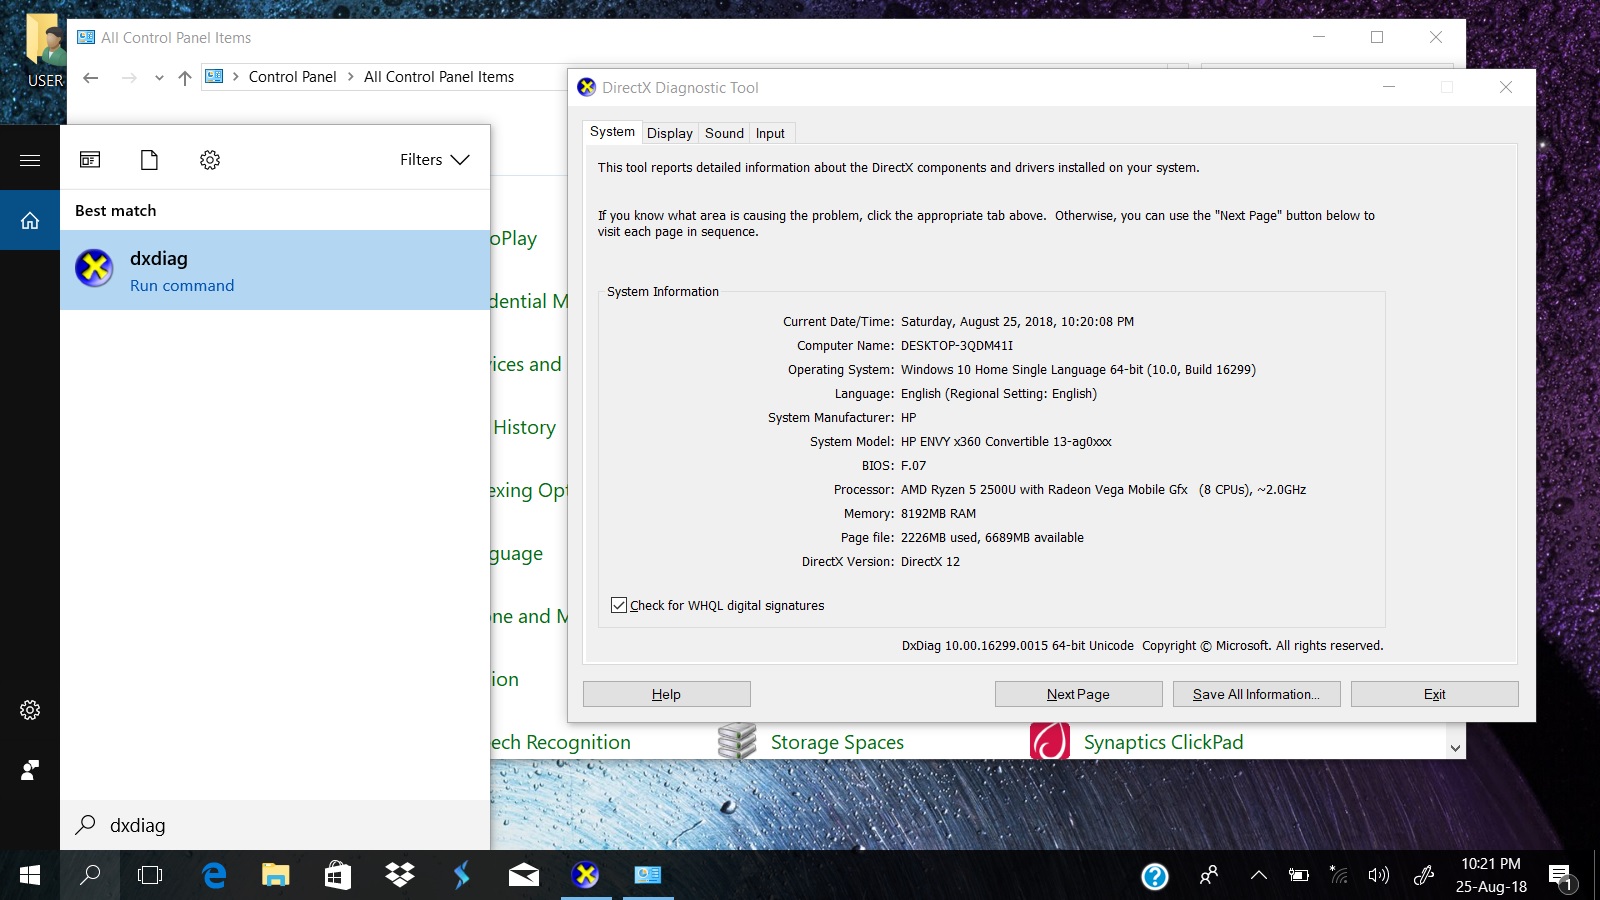Expand the hamburger menu in search sidebar
The height and width of the screenshot is (900, 1600).
click(30, 160)
